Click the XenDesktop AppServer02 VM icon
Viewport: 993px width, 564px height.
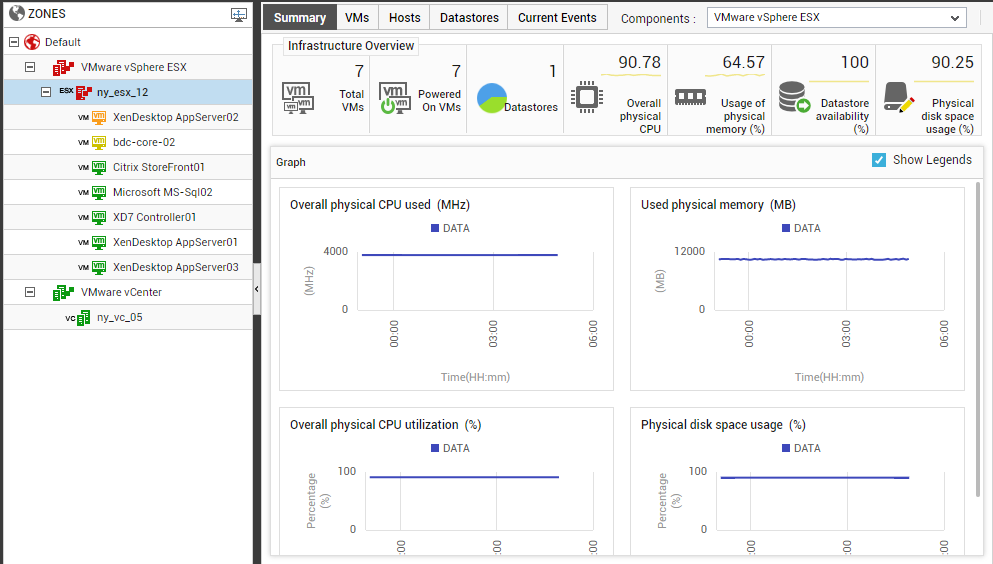(99, 117)
